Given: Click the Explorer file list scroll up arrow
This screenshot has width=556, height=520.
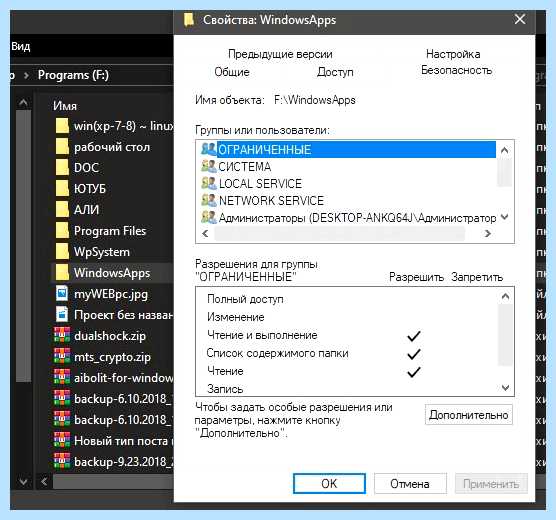Looking at the screenshot, I should (x=23, y=103).
